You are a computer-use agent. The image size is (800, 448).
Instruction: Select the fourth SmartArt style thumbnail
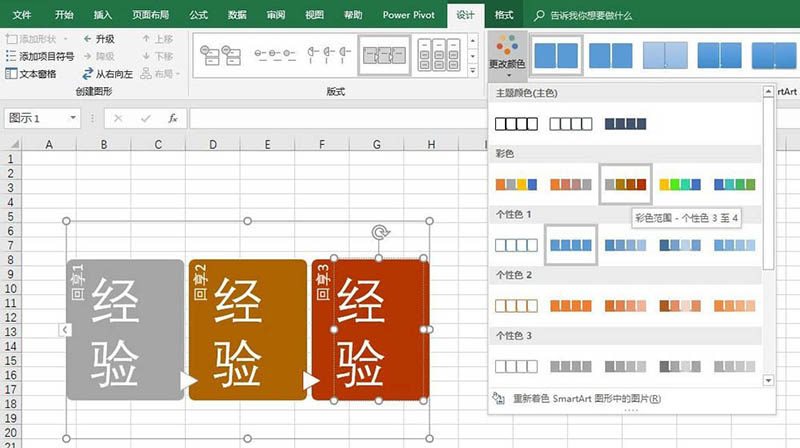click(719, 55)
